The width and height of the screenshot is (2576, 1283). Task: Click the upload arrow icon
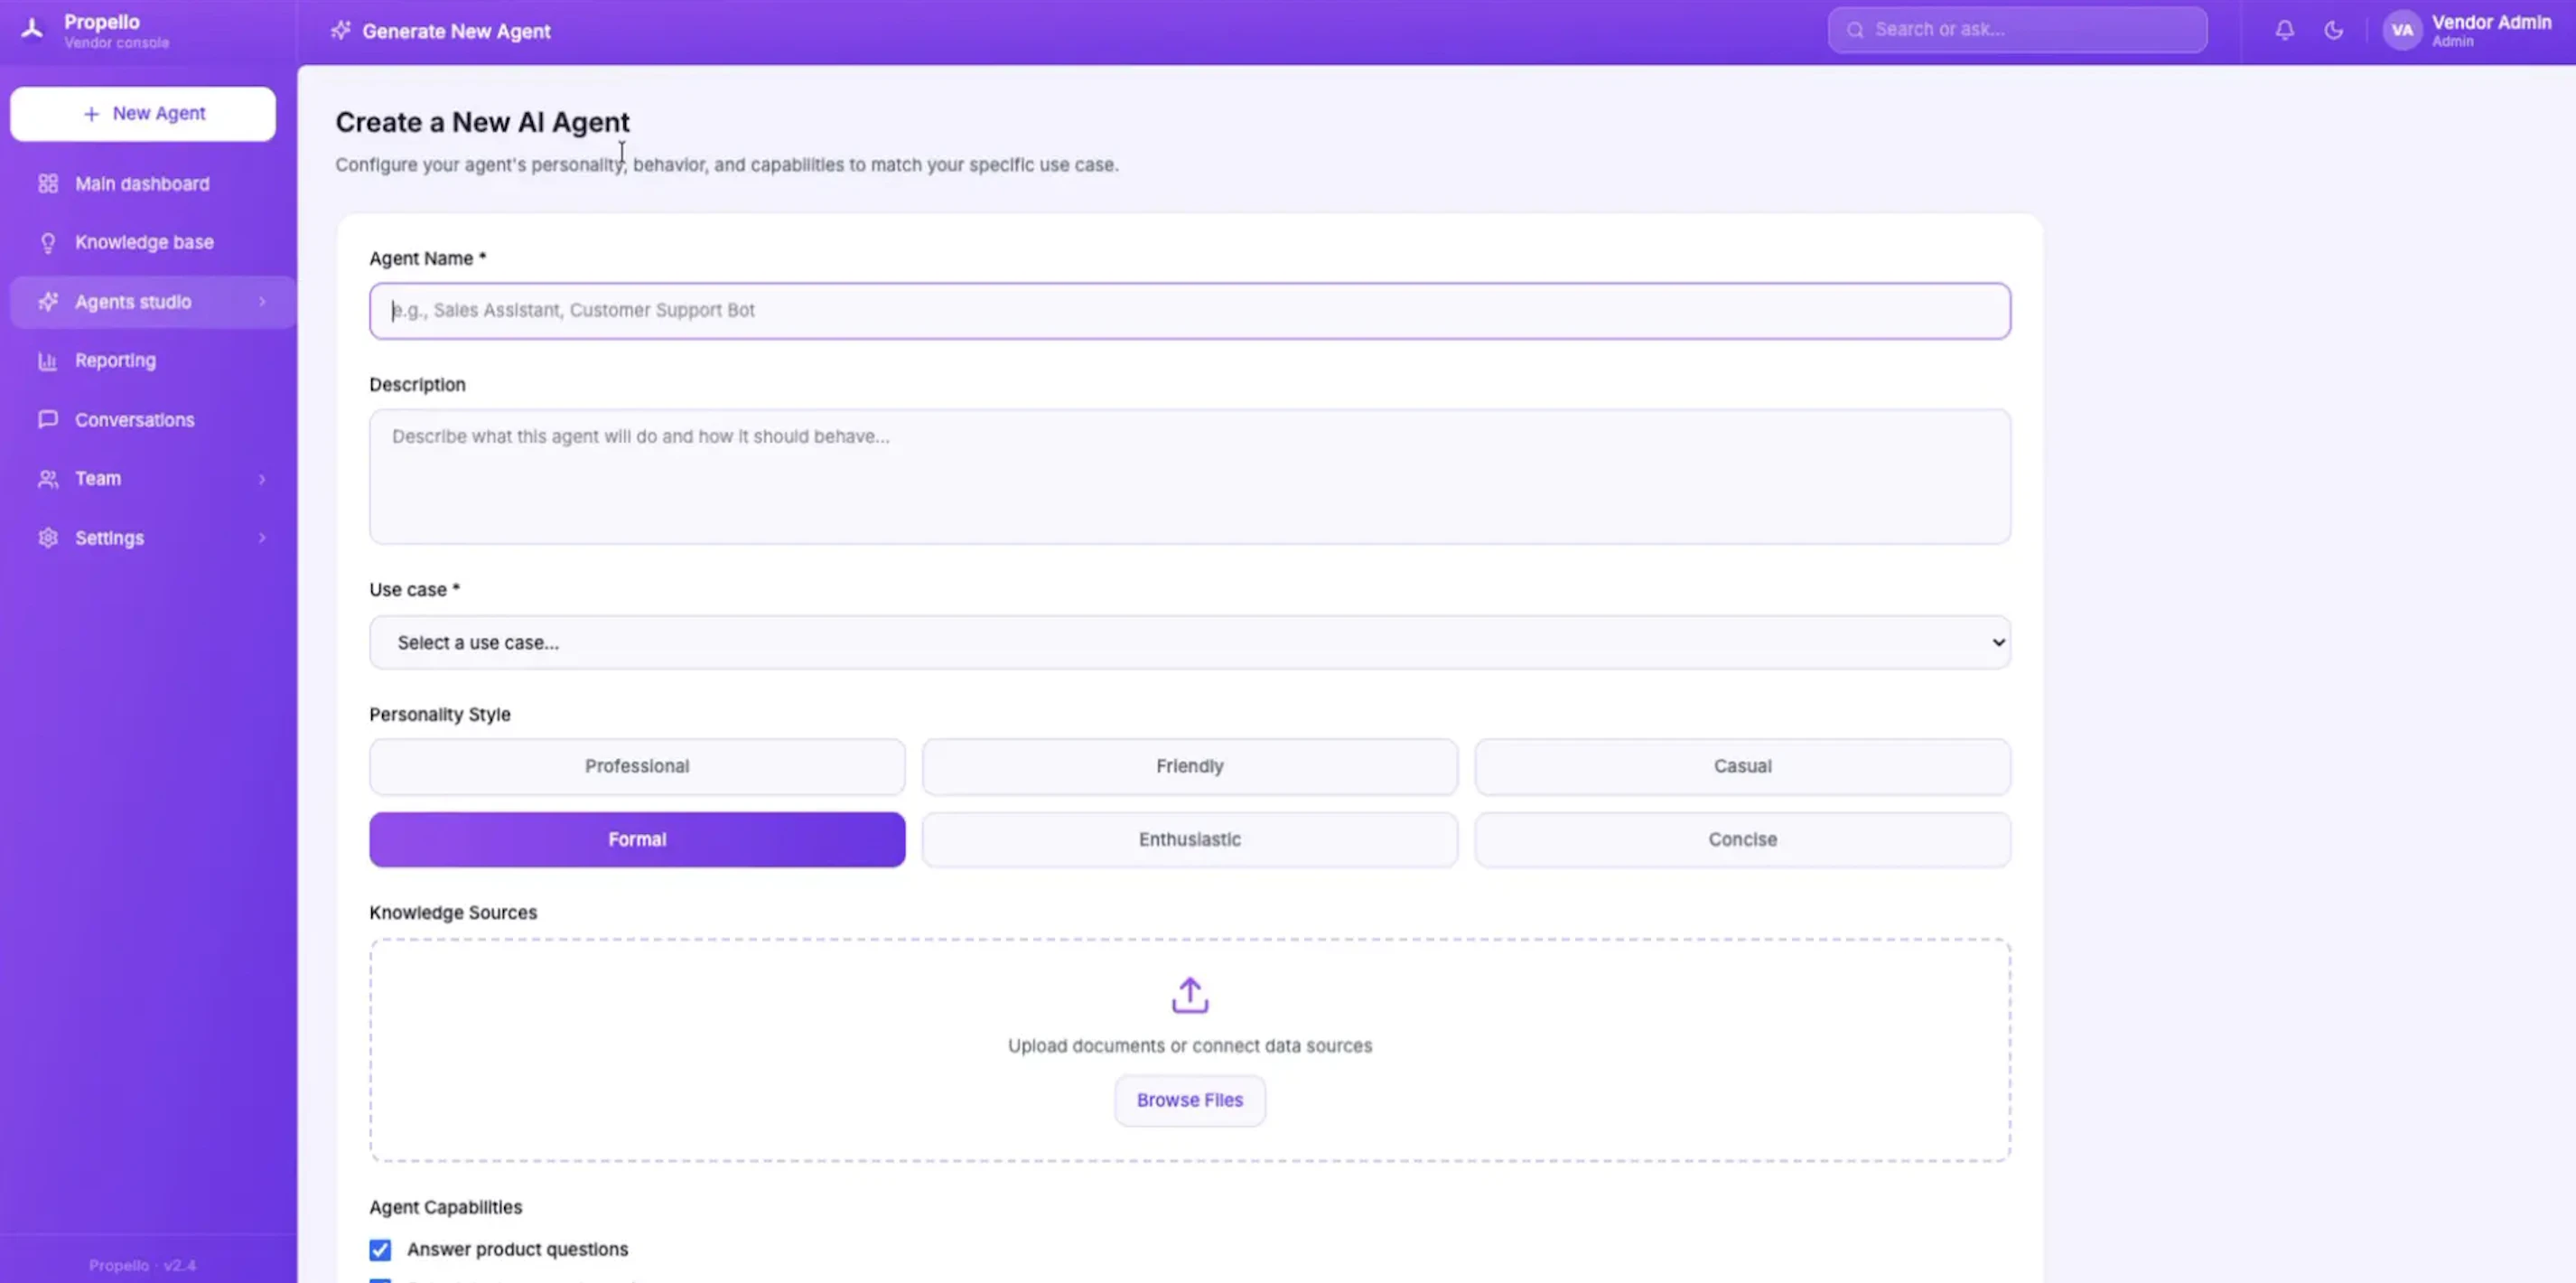click(x=1190, y=995)
